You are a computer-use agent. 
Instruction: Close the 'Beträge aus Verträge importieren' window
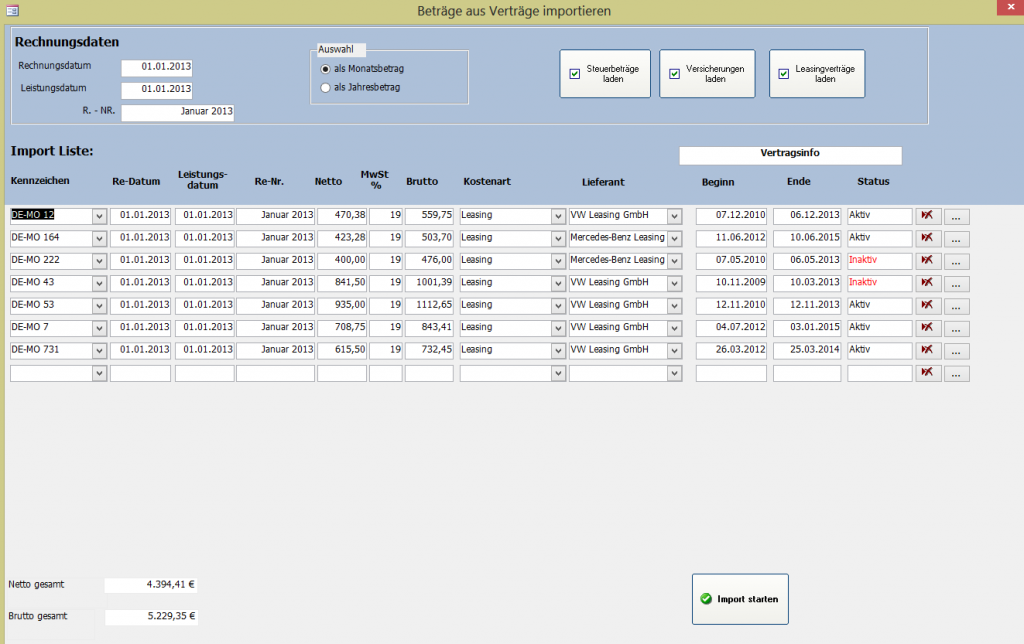point(1010,7)
